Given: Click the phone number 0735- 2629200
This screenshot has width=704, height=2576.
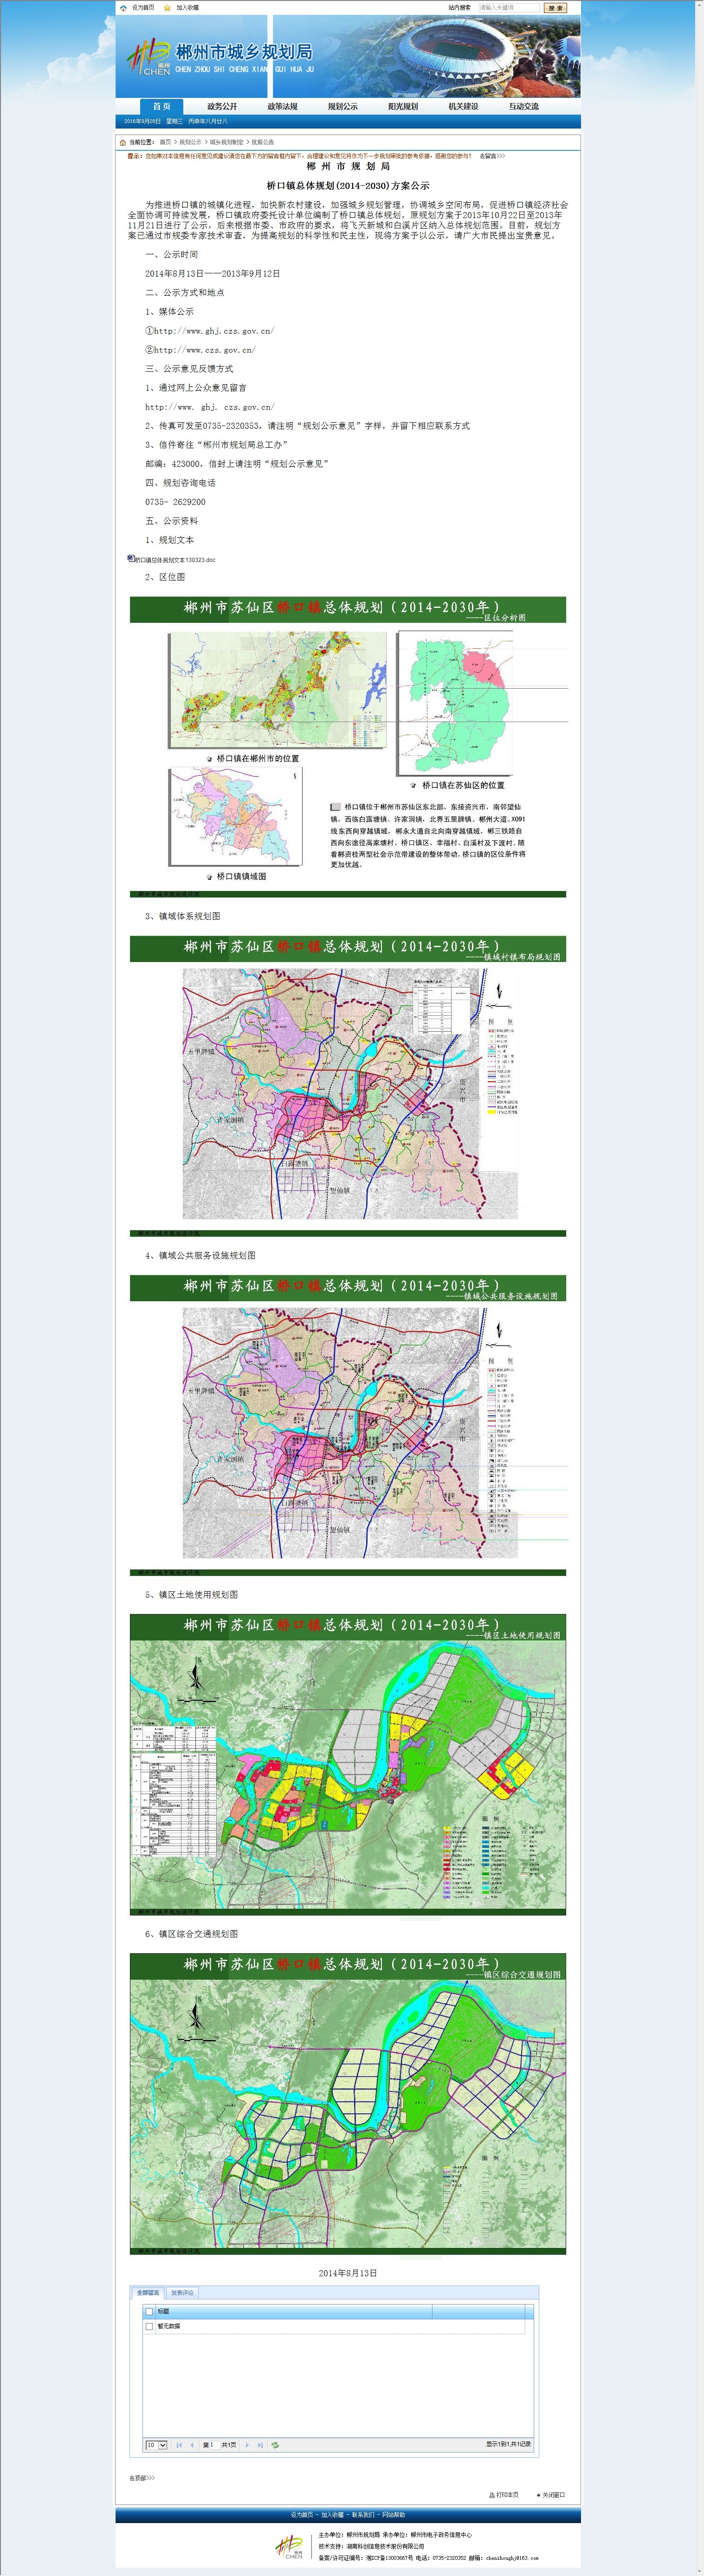Looking at the screenshot, I should (175, 502).
